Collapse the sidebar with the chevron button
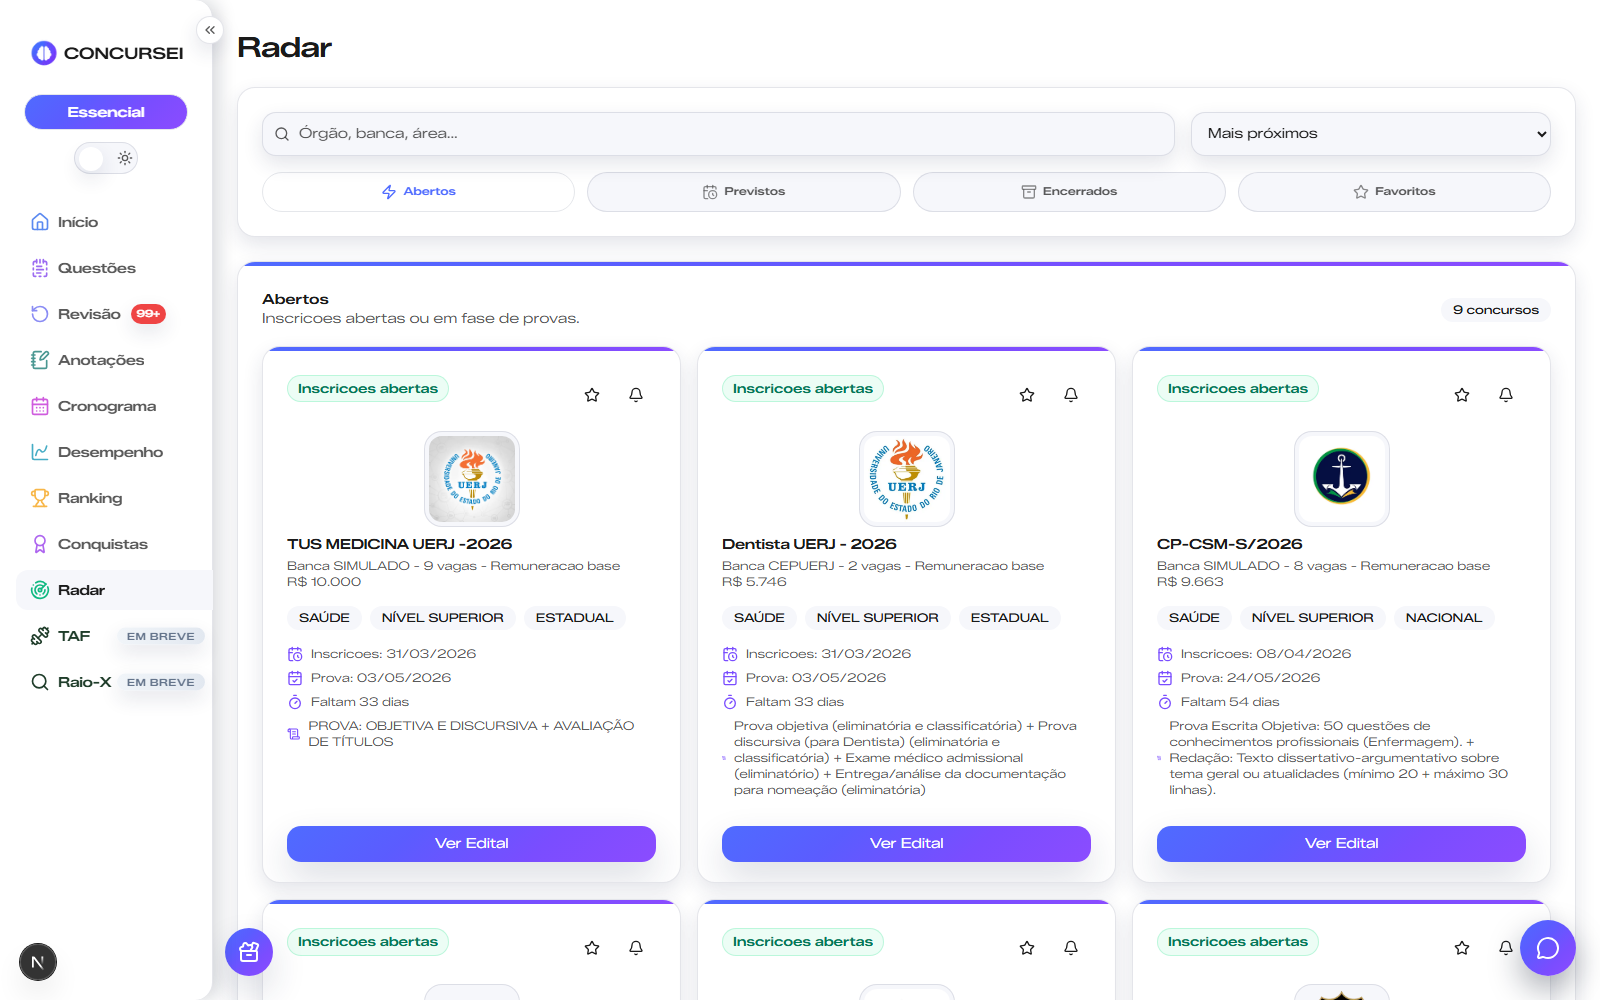1600x1000 pixels. point(210,30)
